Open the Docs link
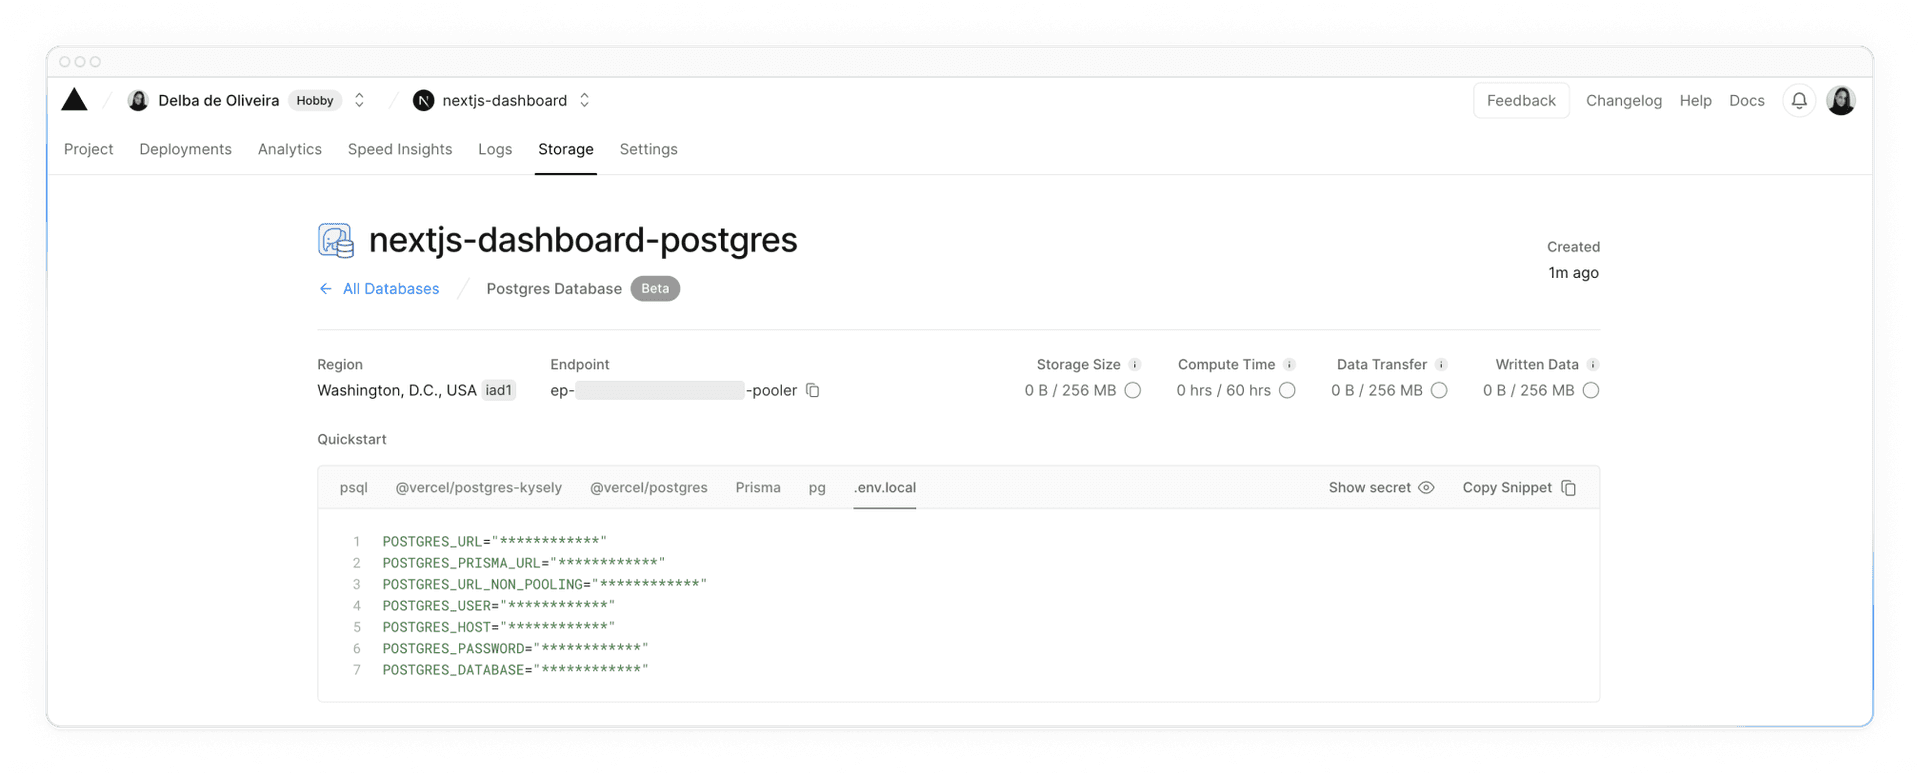Screen dimensions: 1920x773 [1747, 100]
